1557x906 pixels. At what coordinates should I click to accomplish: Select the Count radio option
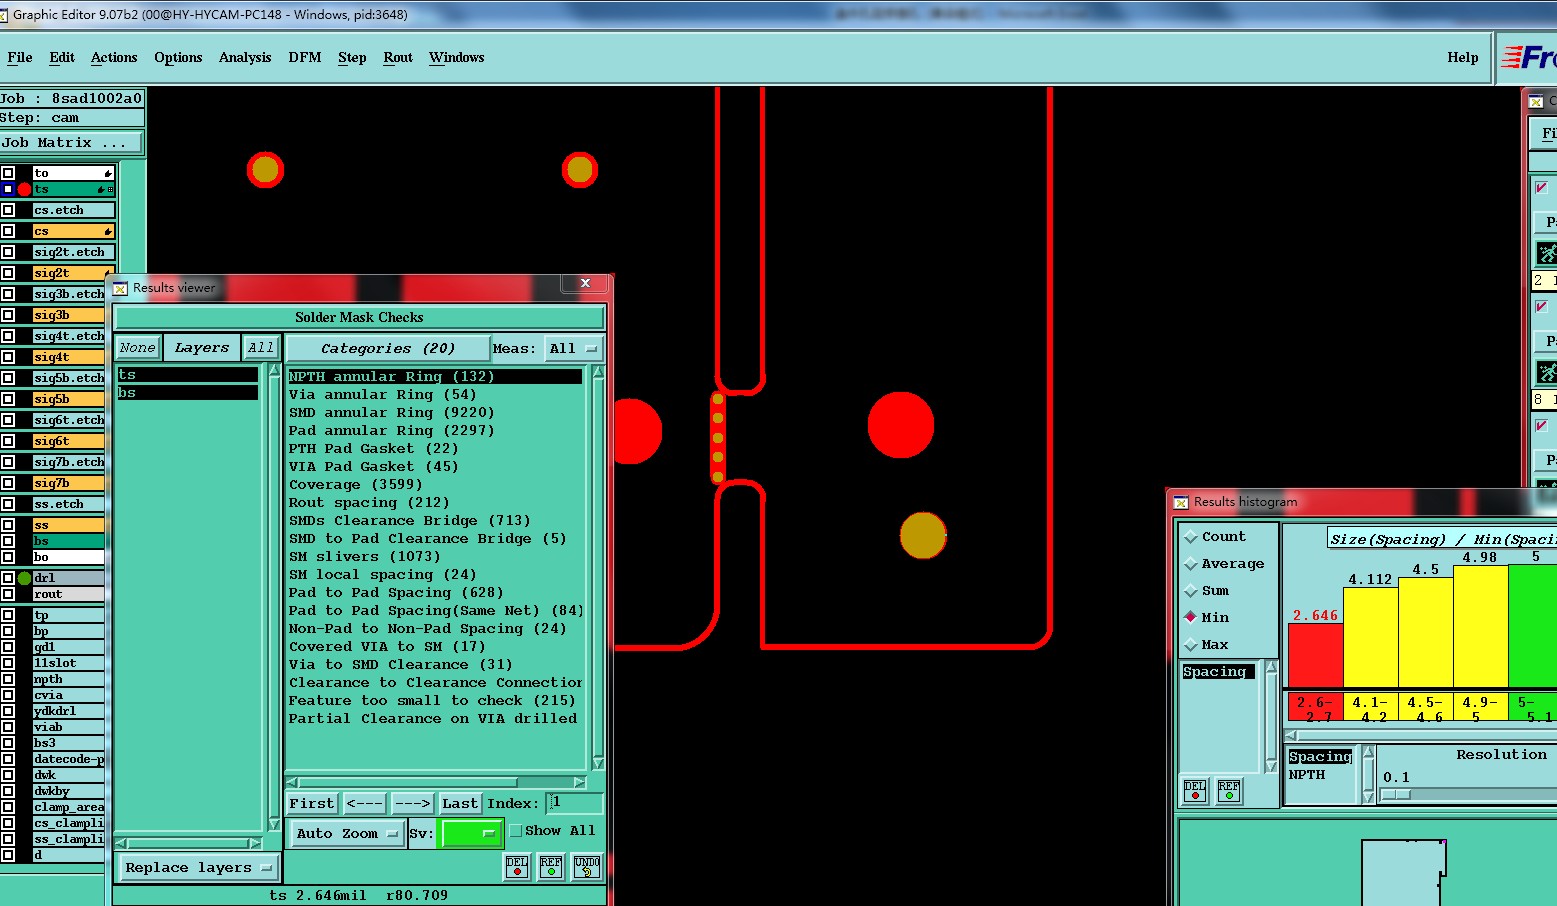(1191, 537)
